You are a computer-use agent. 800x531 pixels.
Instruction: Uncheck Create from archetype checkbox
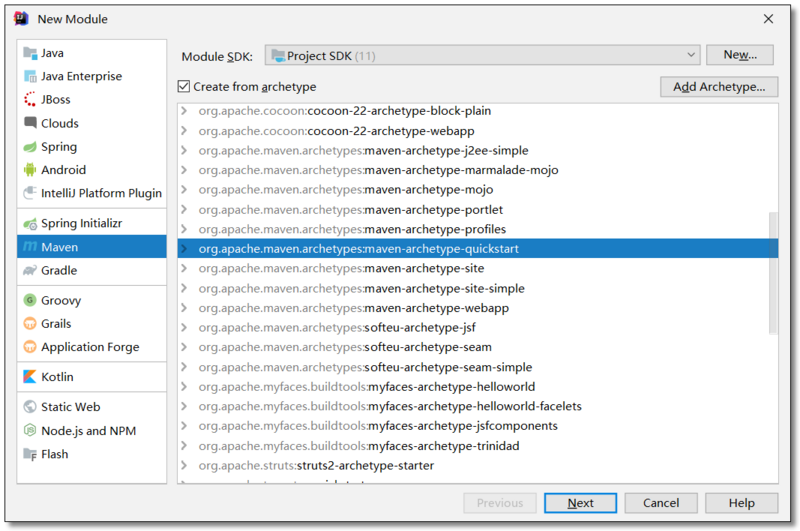pos(183,87)
